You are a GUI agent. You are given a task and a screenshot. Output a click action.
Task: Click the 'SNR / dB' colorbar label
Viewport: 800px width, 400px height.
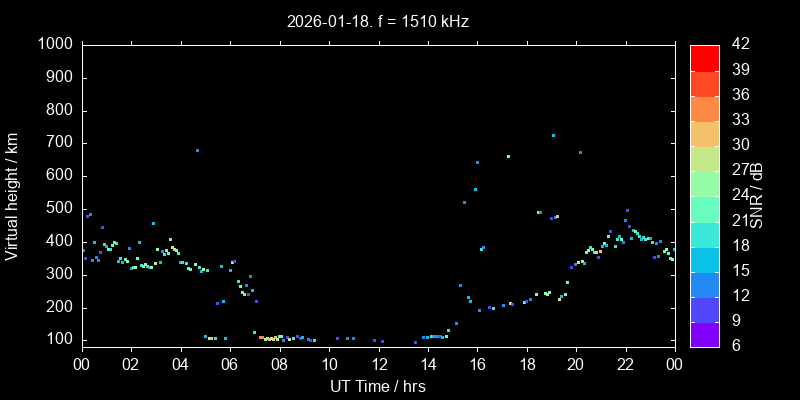pos(757,196)
